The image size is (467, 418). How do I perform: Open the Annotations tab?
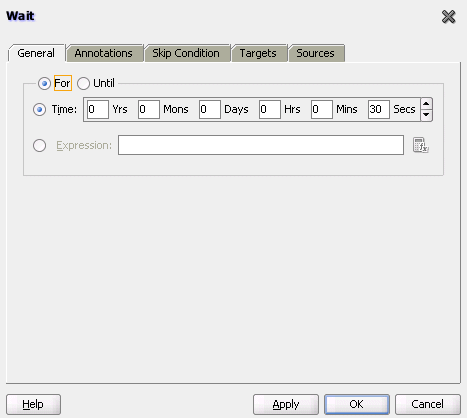104,53
